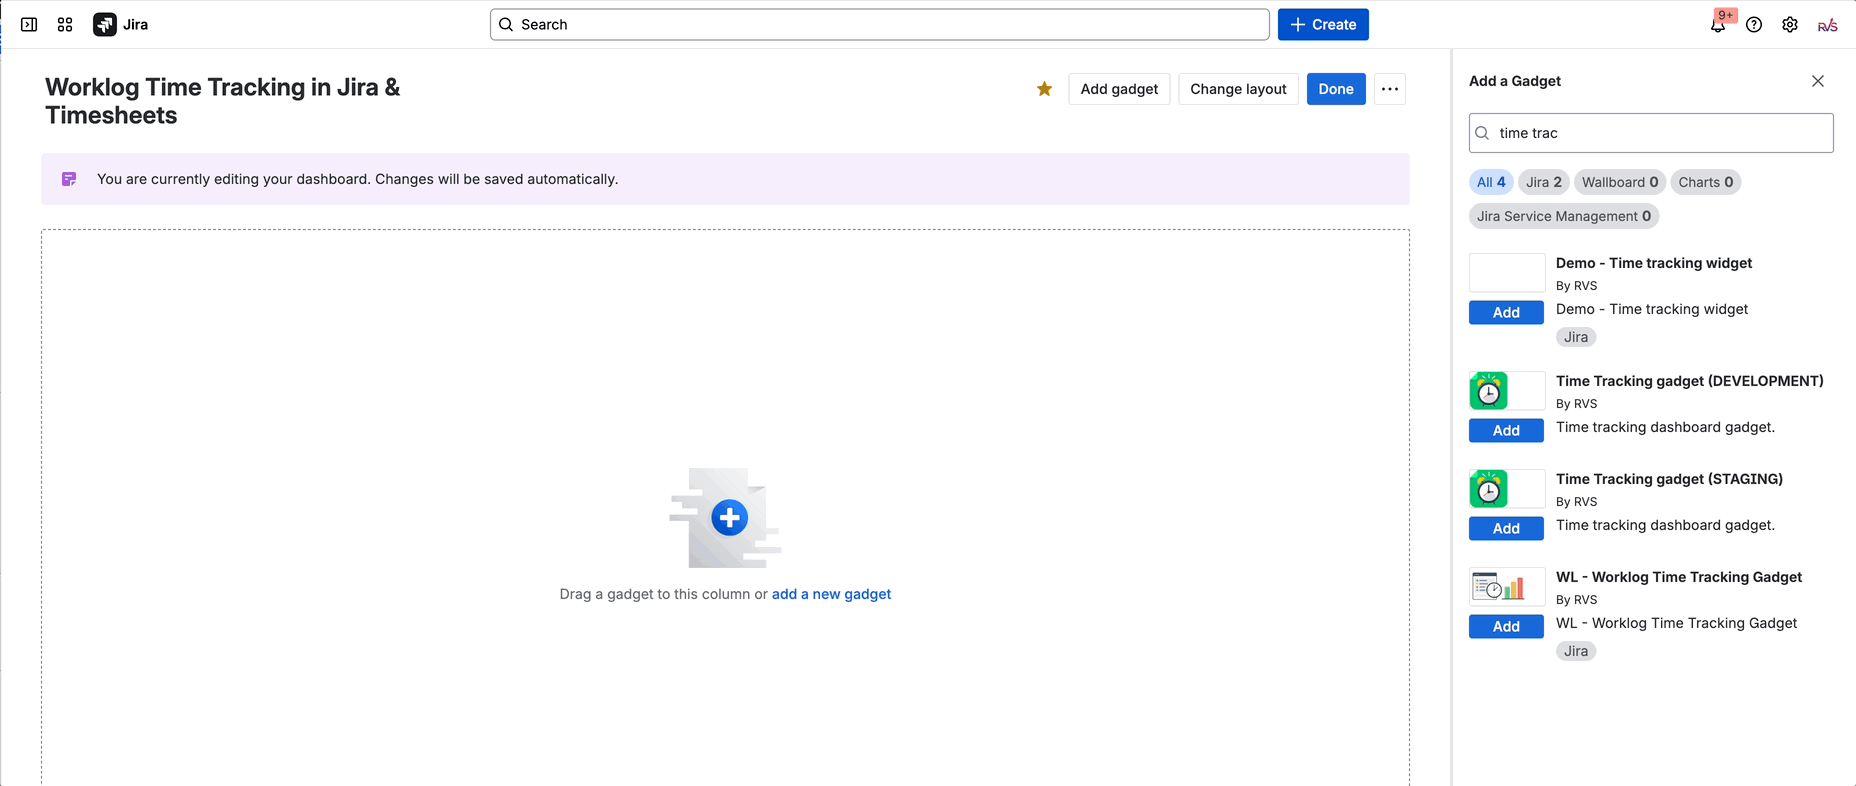Open the Change layout options
This screenshot has width=1856, height=786.
coord(1238,89)
